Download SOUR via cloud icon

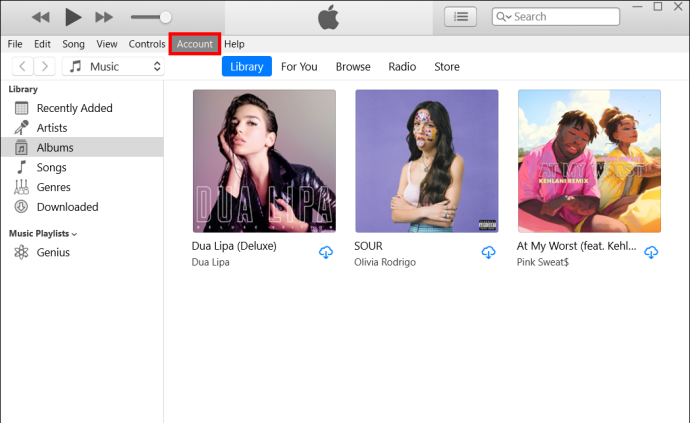[488, 252]
